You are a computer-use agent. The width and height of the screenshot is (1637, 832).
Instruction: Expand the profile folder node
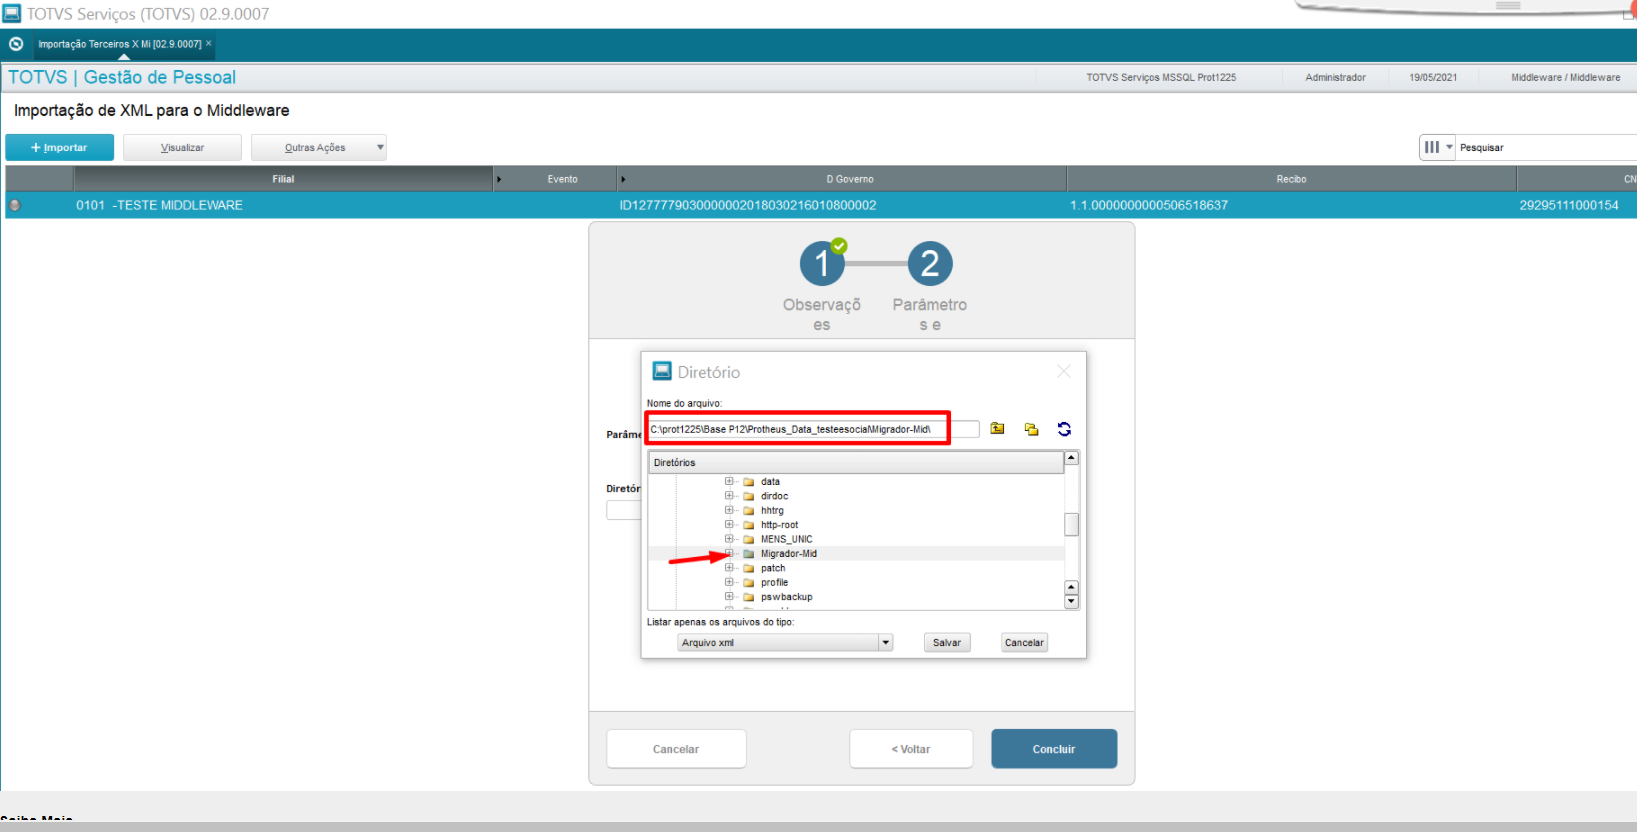pyautogui.click(x=729, y=582)
